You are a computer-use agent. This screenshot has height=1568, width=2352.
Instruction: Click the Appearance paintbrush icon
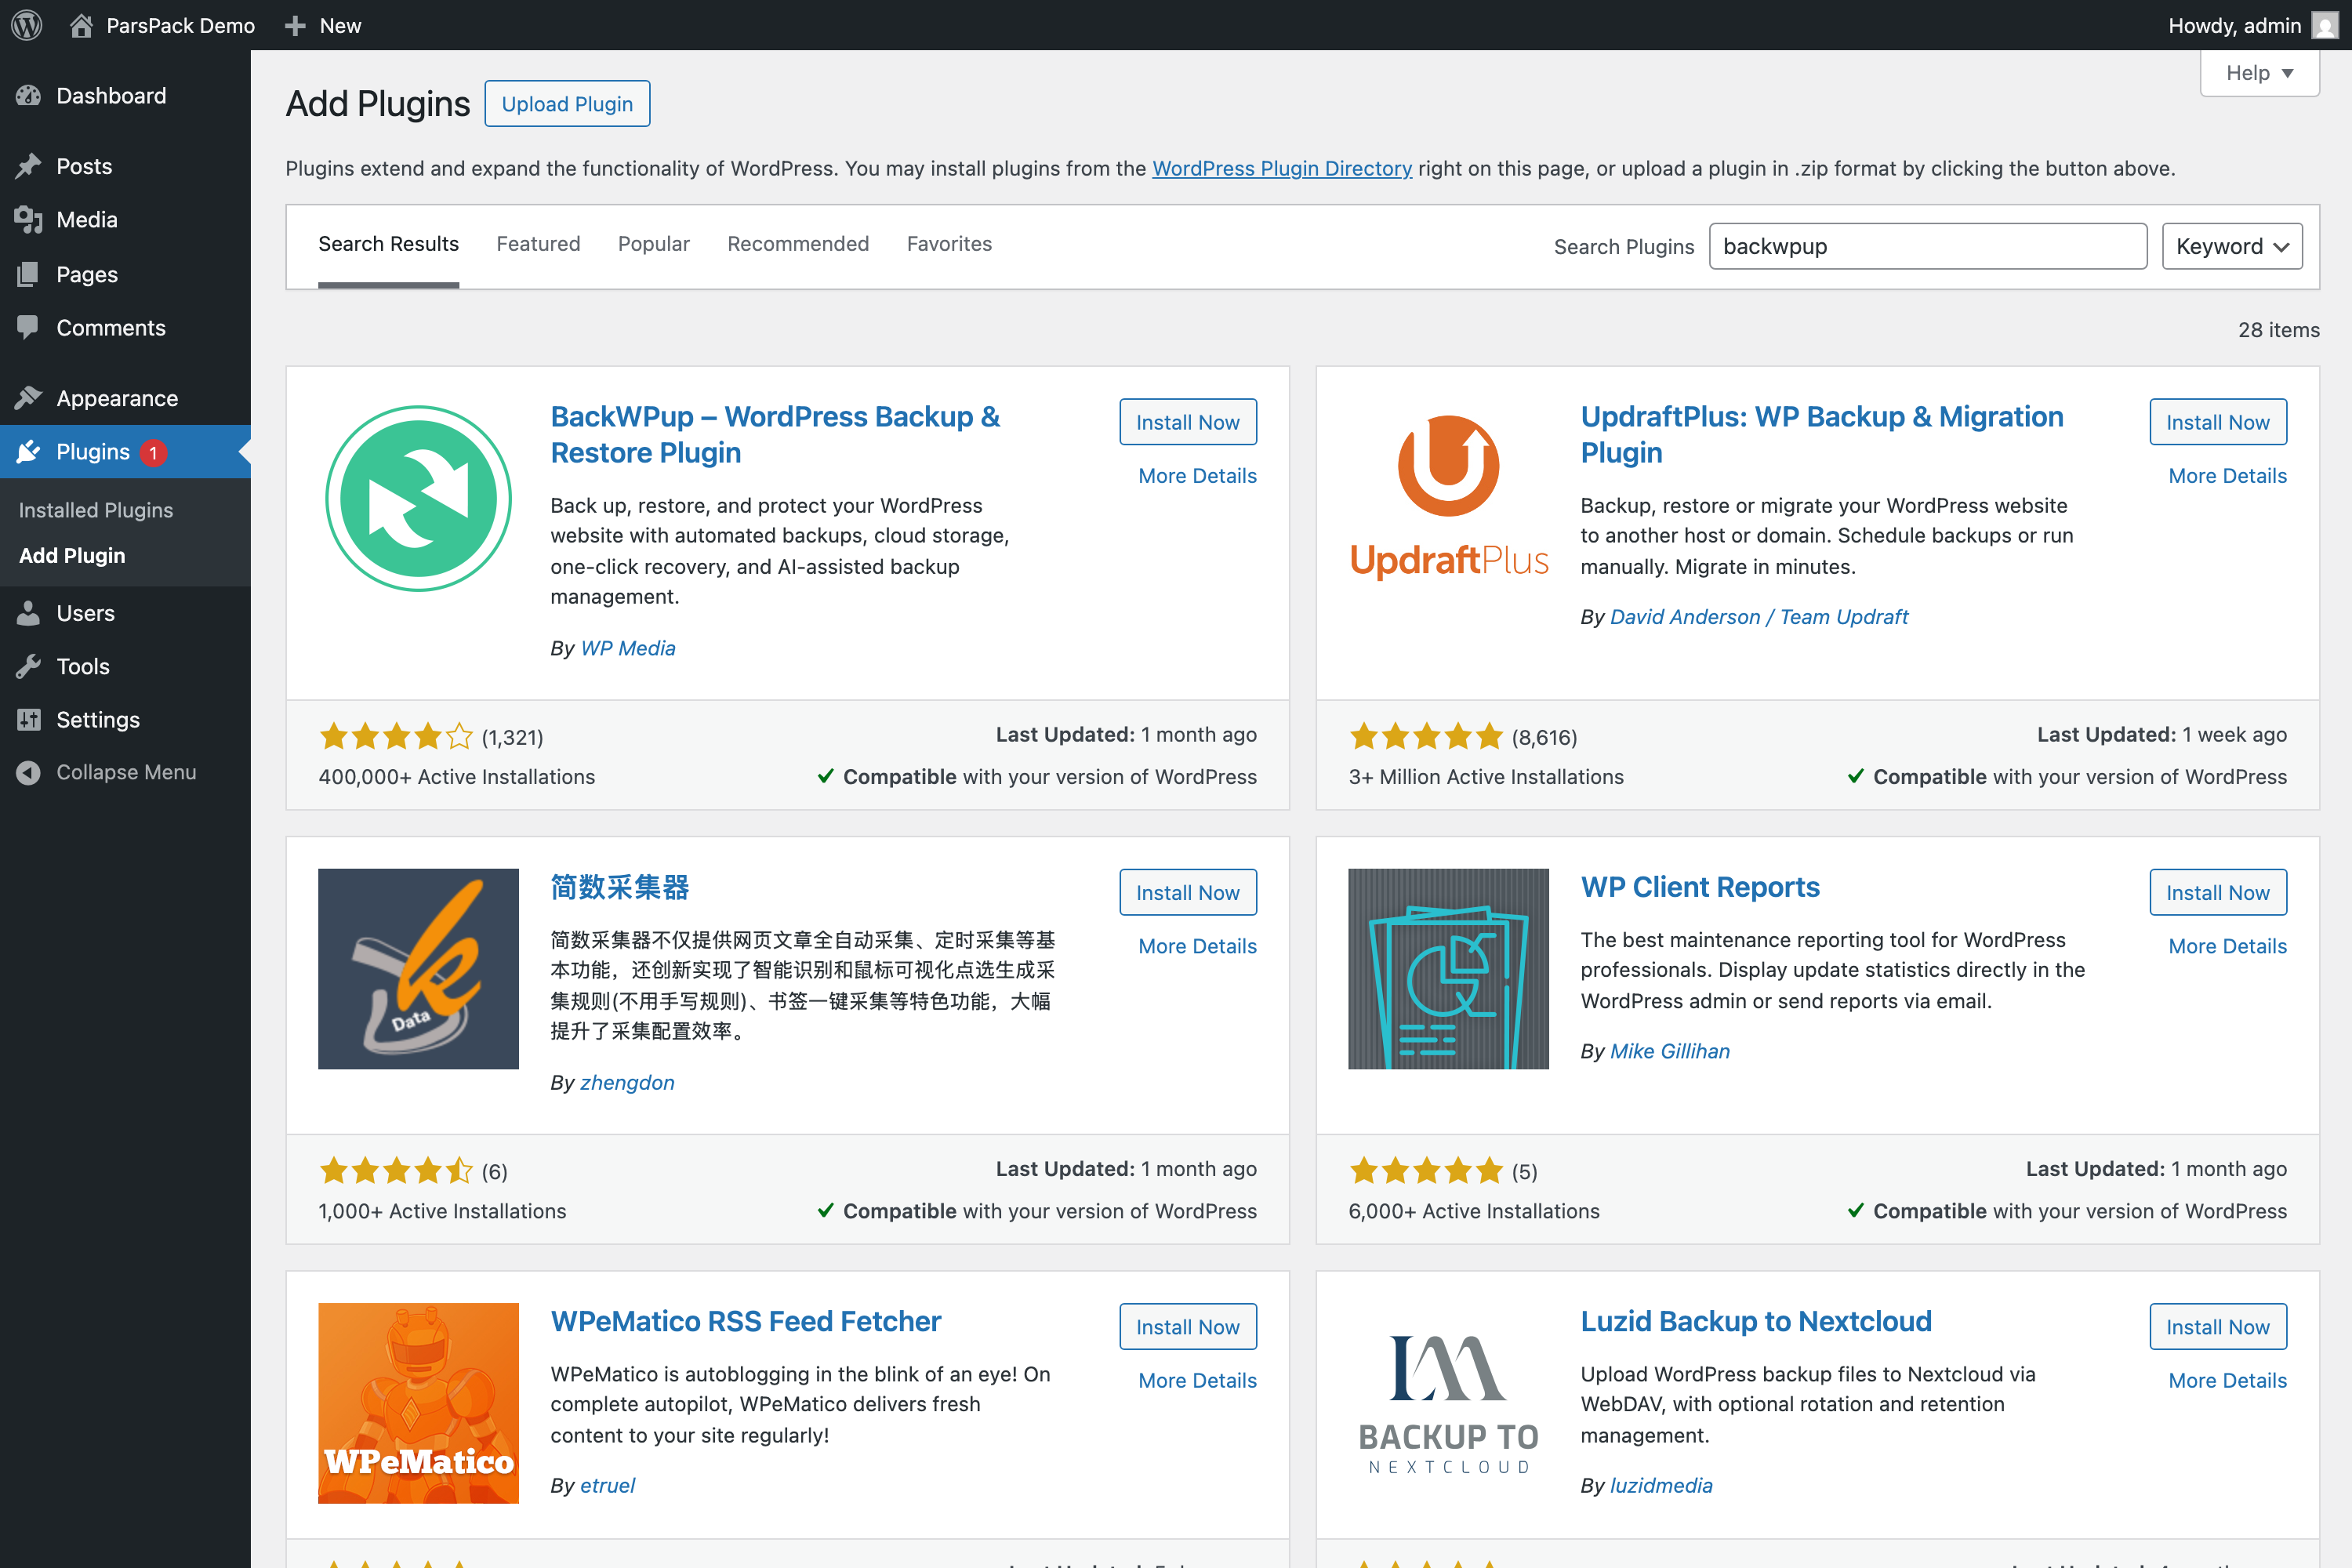coord(29,398)
